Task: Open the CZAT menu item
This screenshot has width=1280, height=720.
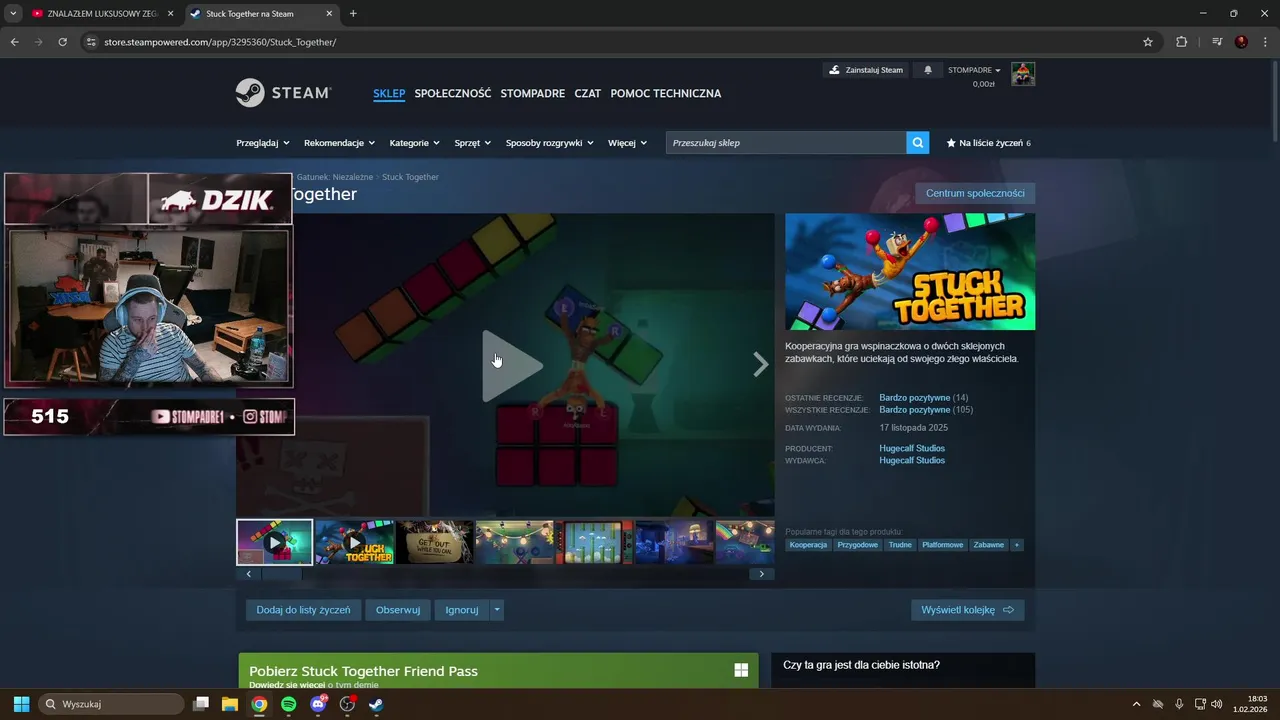Action: [x=588, y=93]
